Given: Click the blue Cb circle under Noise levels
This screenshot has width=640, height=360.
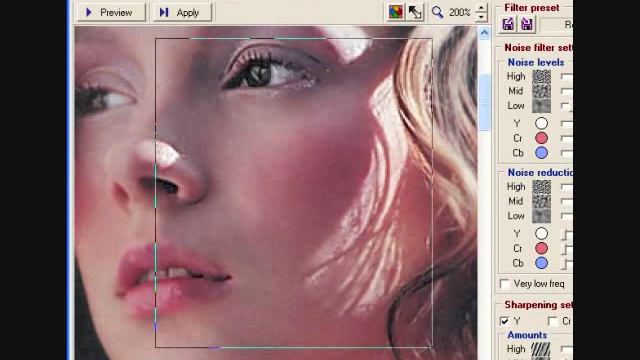Looking at the screenshot, I should click(x=541, y=153).
